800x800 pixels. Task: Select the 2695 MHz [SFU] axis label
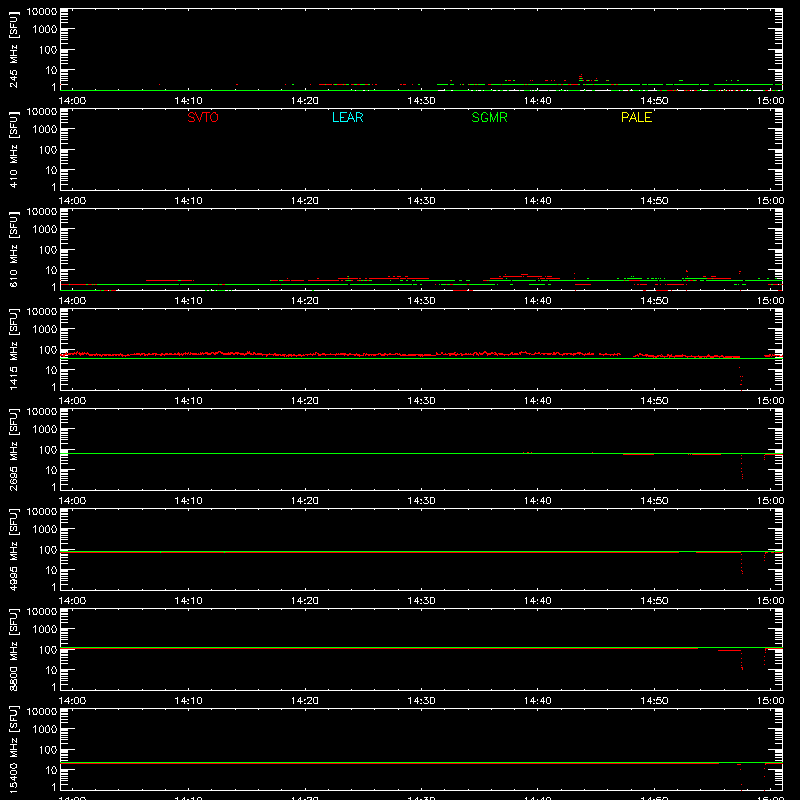click(x=13, y=449)
